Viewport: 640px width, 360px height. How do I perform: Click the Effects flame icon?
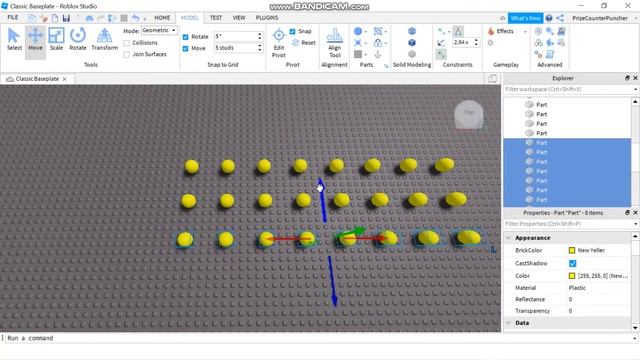coord(491,31)
